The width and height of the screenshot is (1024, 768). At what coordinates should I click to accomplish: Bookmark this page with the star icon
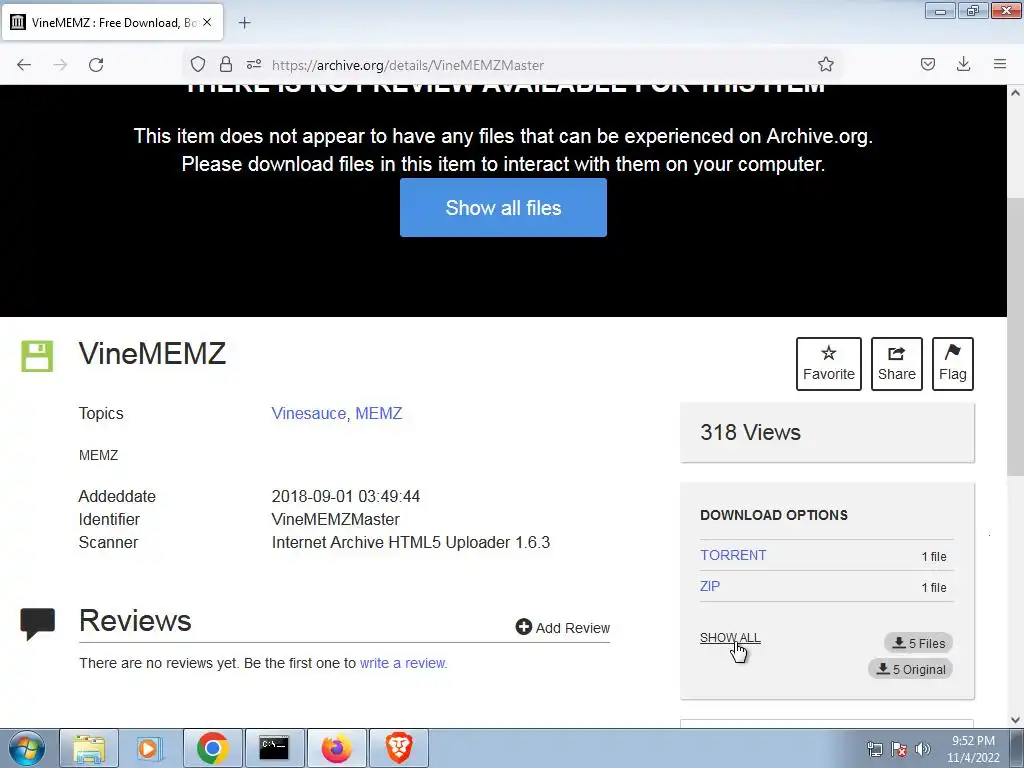(825, 64)
